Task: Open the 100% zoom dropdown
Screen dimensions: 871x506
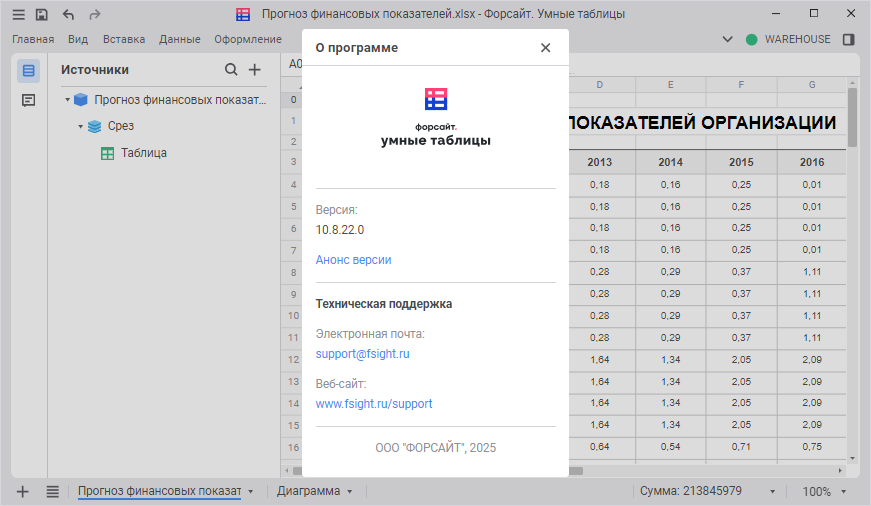Action: (844, 492)
